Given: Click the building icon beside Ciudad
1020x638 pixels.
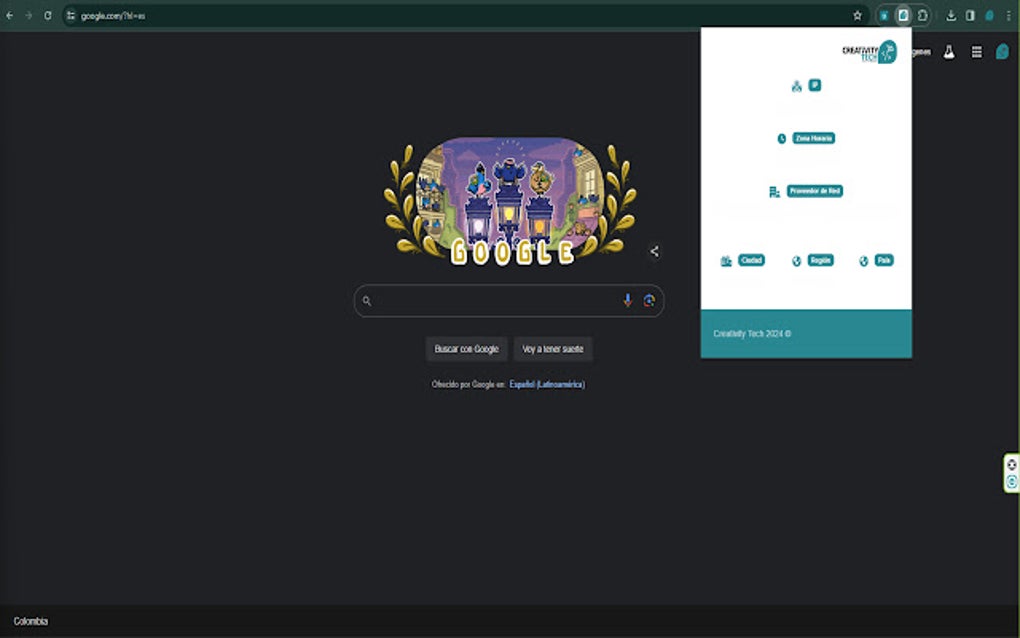Looking at the screenshot, I should click(x=726, y=260).
